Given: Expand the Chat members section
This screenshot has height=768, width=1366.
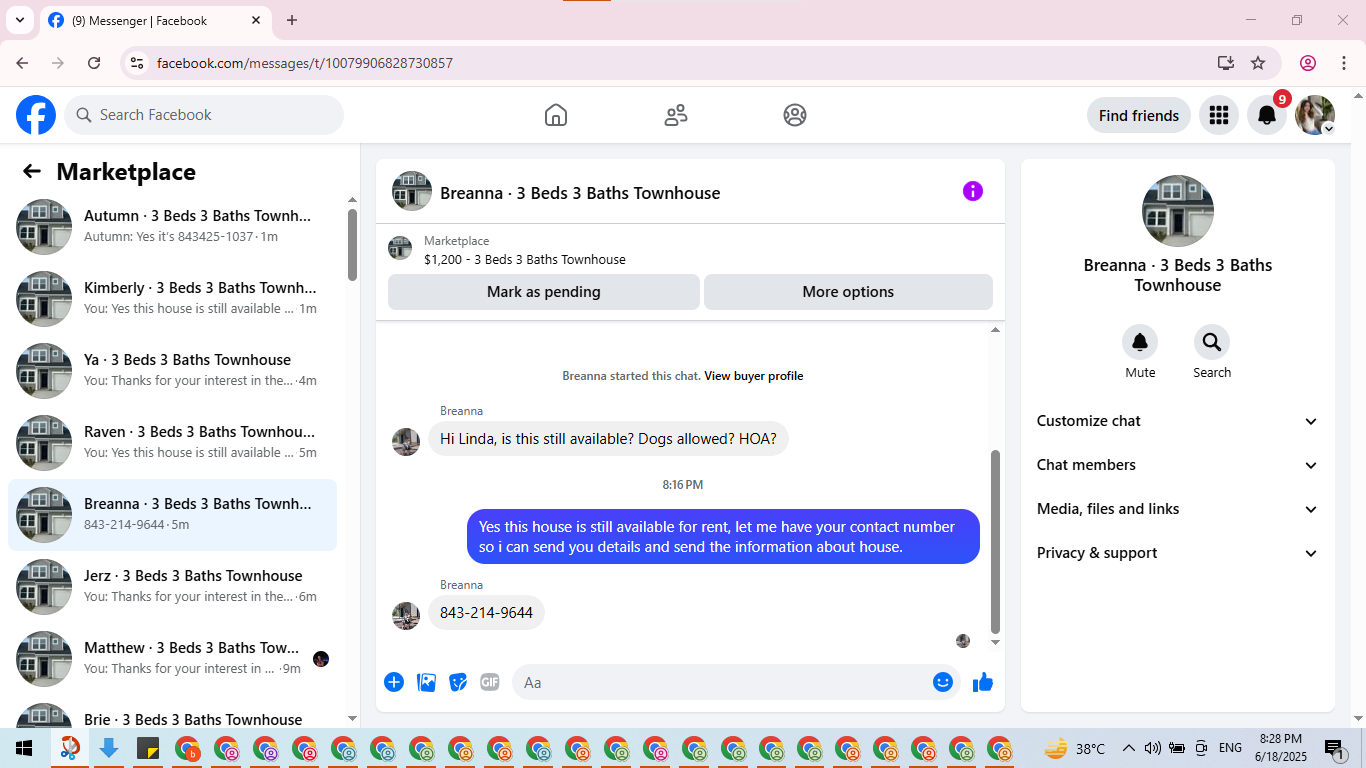Looking at the screenshot, I should click(x=1178, y=465).
